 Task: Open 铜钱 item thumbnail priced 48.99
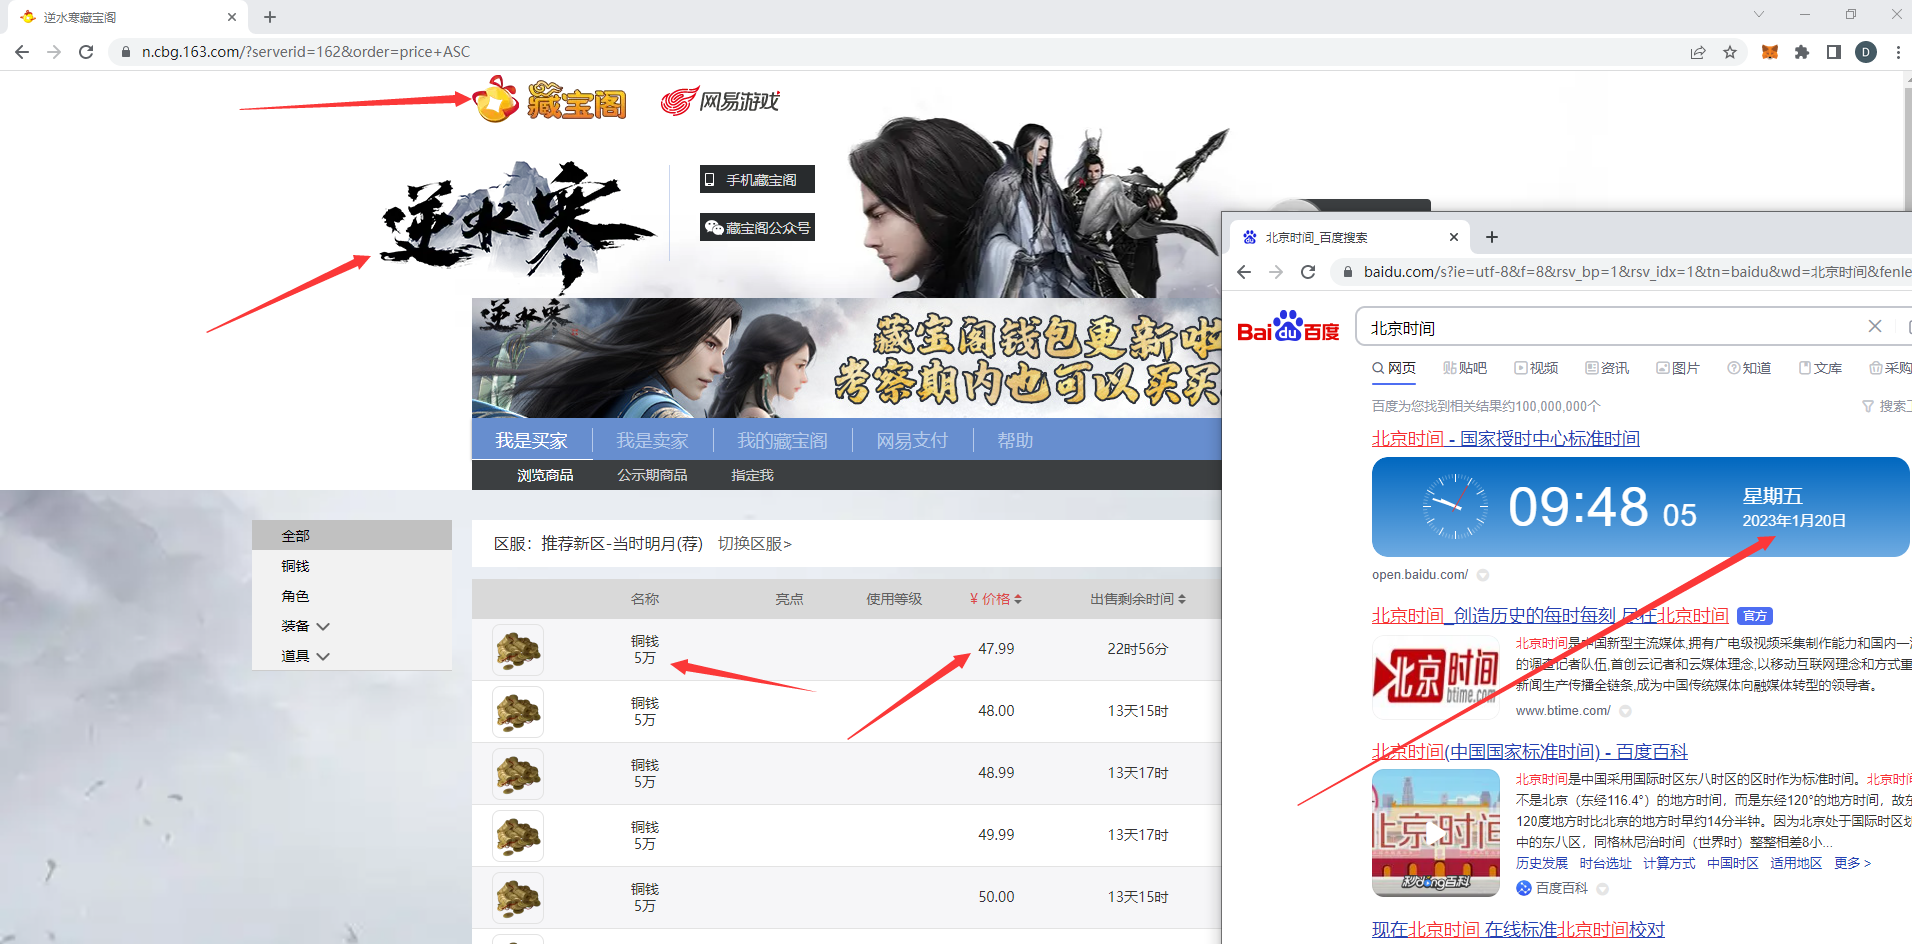[518, 774]
